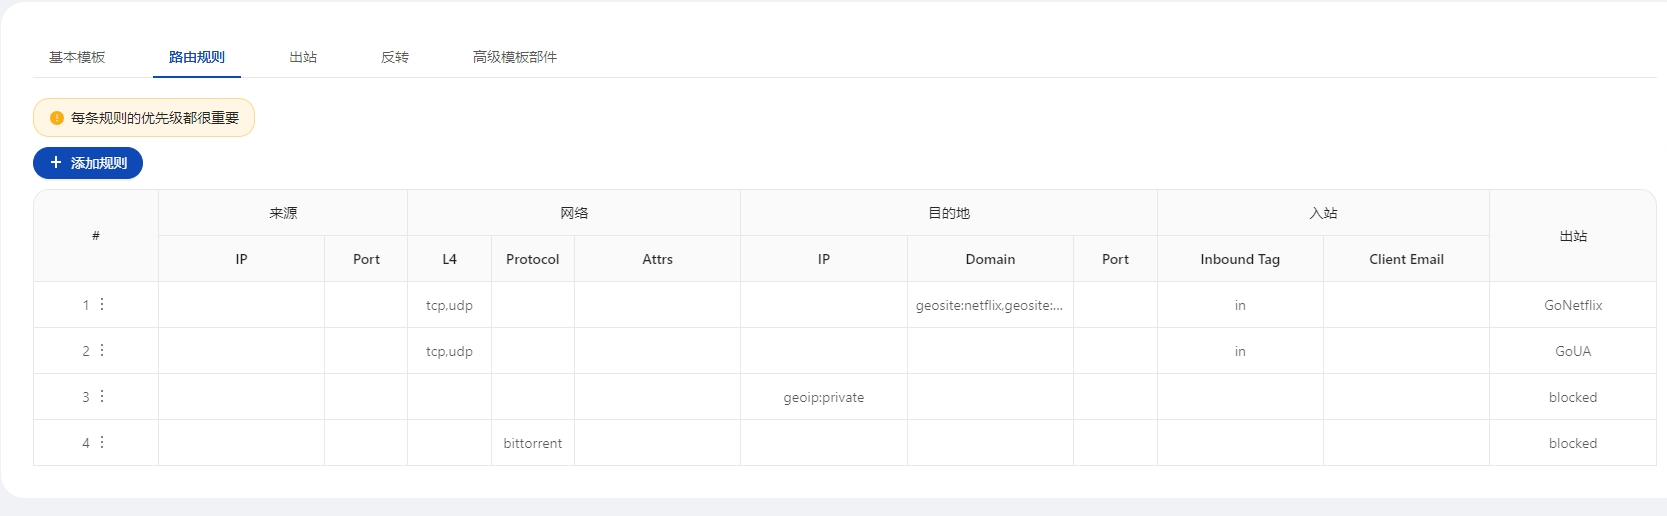Select the 路由规则 tab
1667x516 pixels.
[197, 57]
